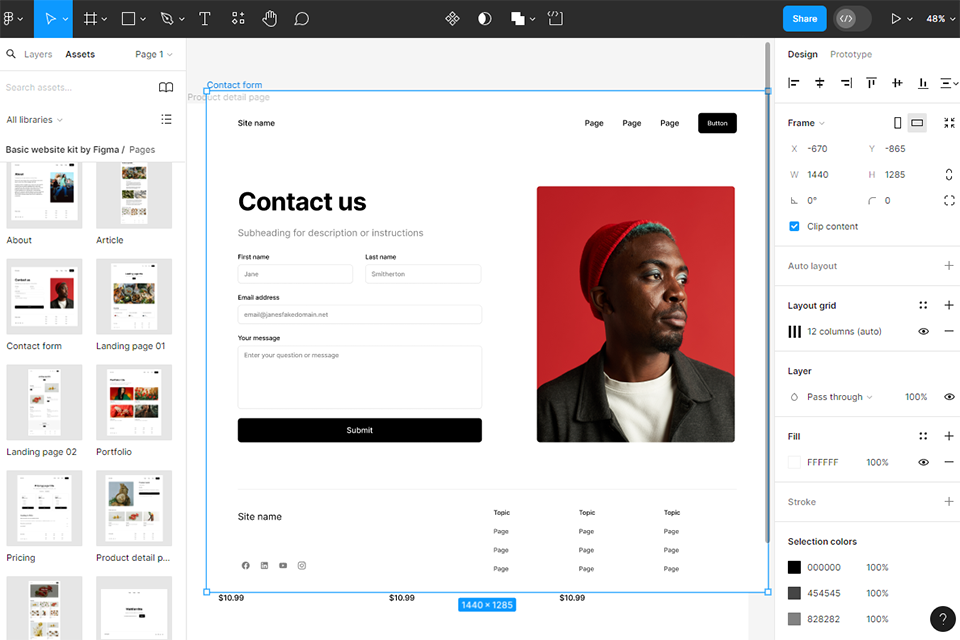This screenshot has width=960, height=640.
Task: Expand the Page 1 dropdown
Action: click(154, 55)
